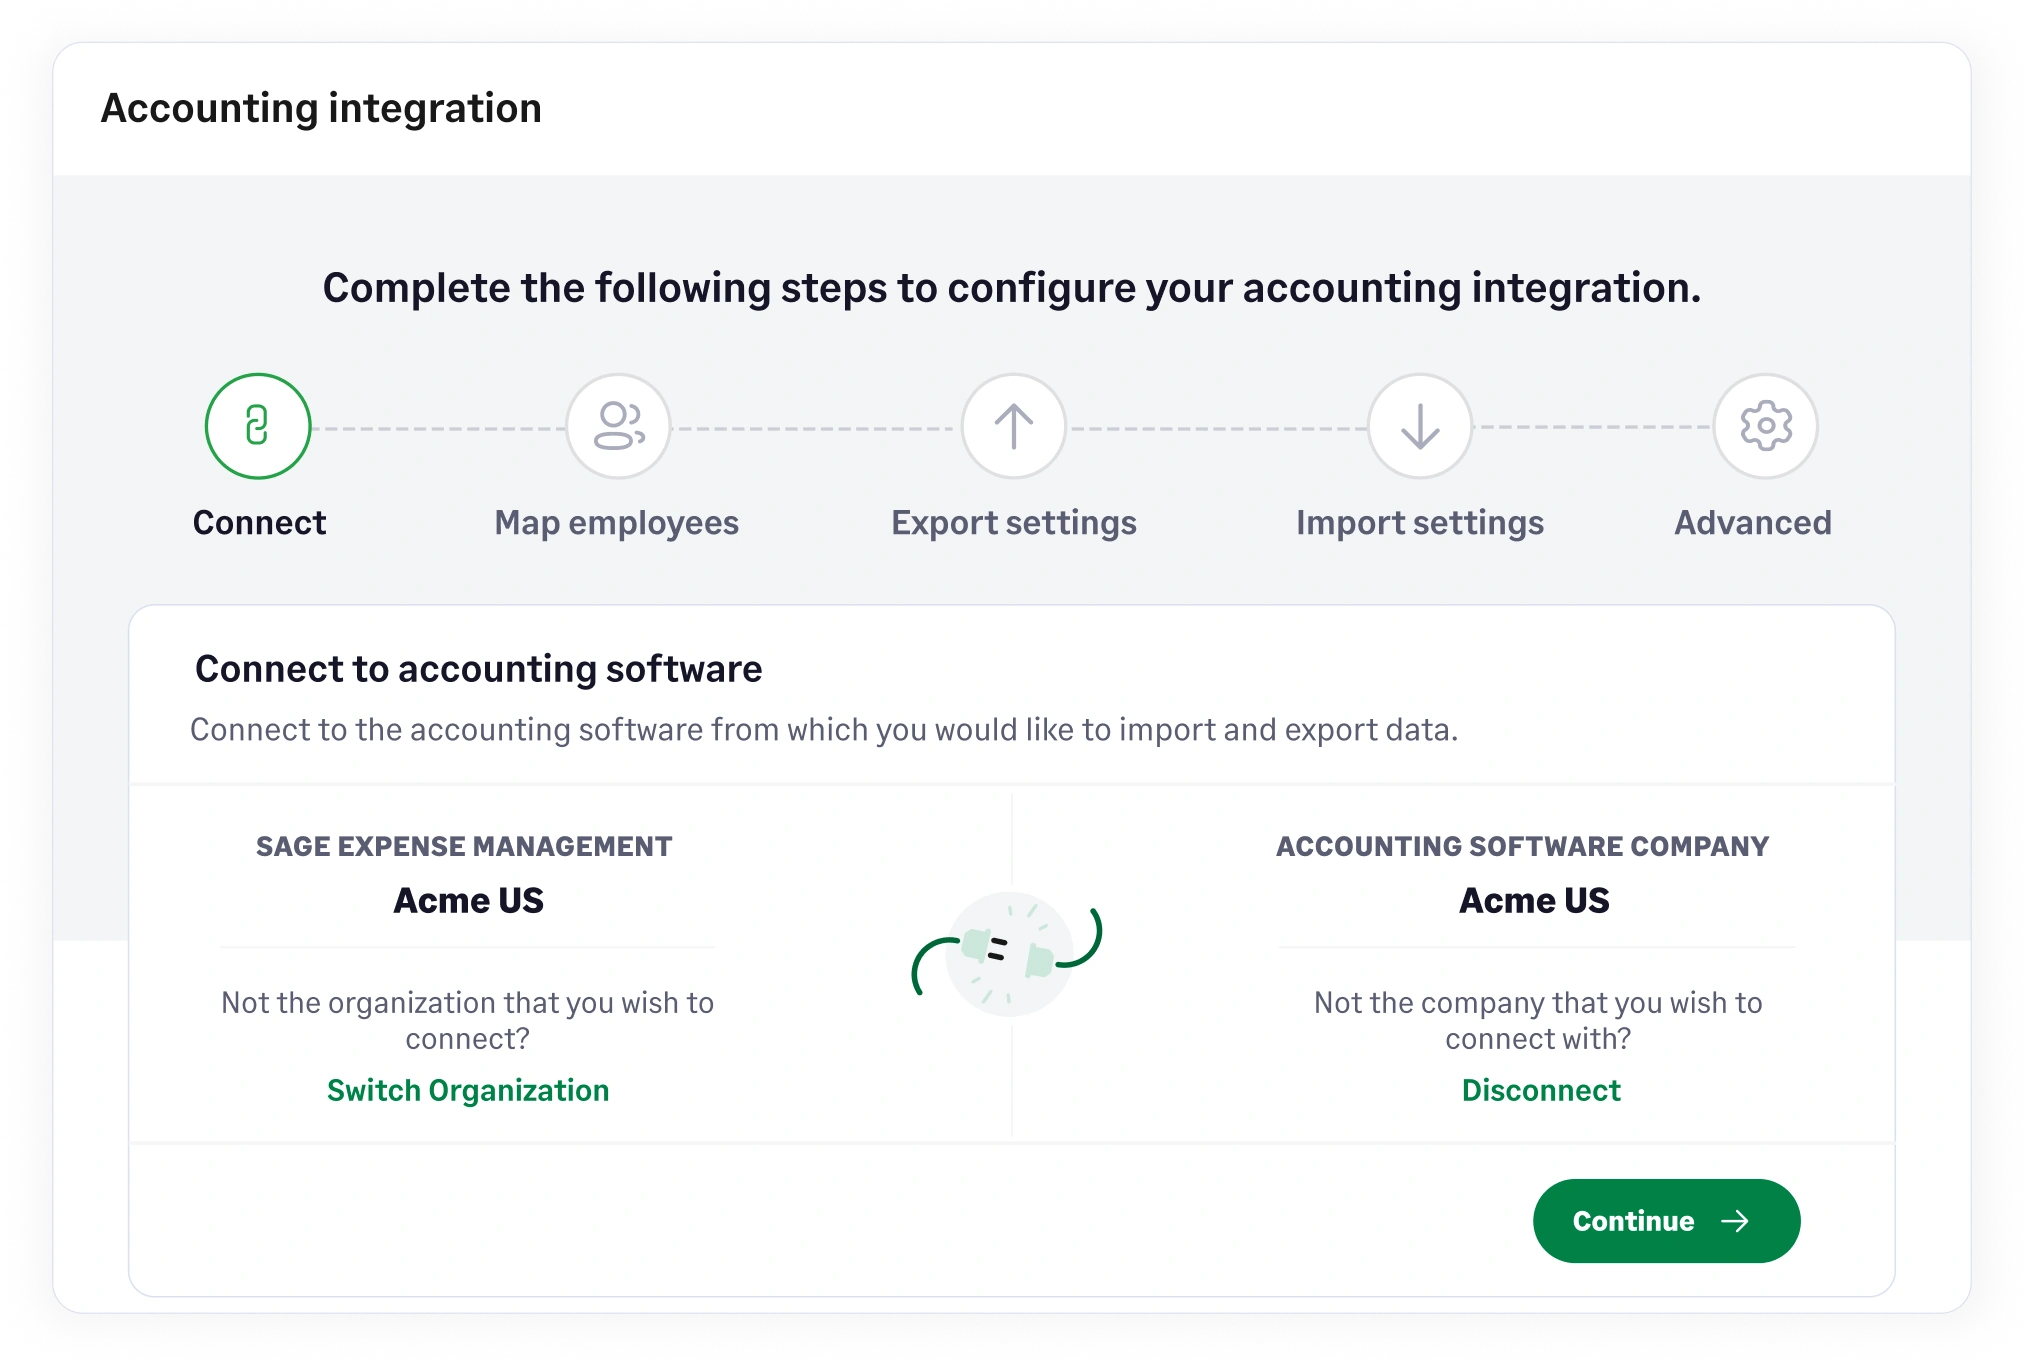Go to the Import settings step
Screen dimensions: 2029x1365
tap(1418, 521)
